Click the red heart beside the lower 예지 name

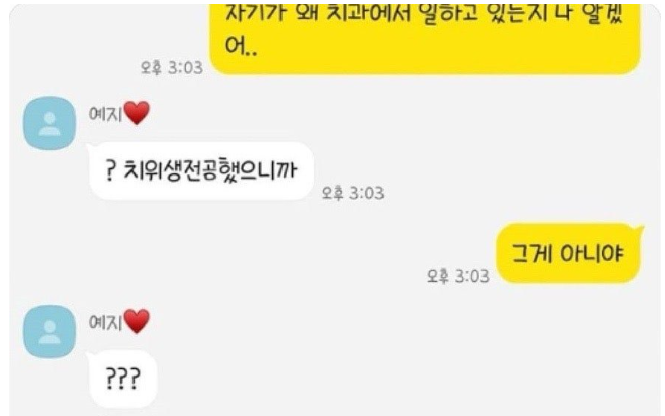pyautogui.click(x=137, y=321)
